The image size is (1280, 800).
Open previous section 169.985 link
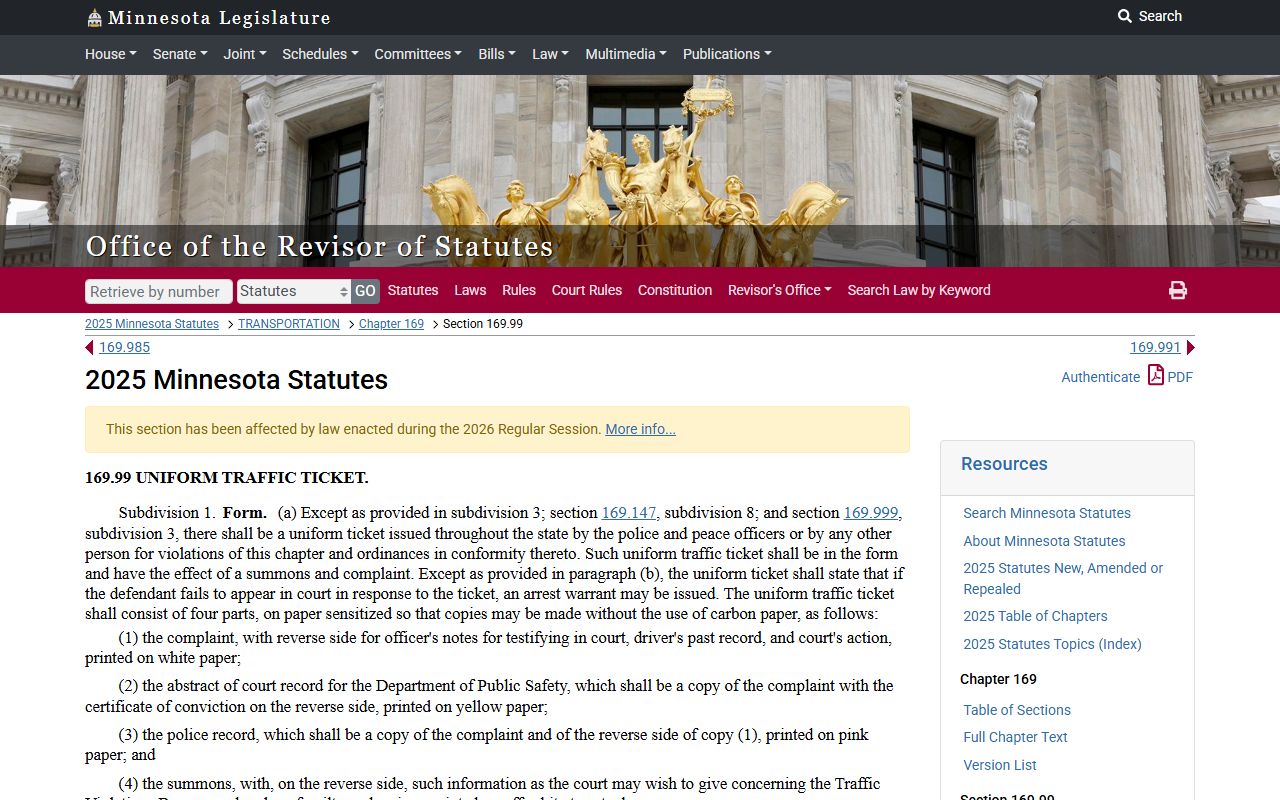click(x=124, y=348)
